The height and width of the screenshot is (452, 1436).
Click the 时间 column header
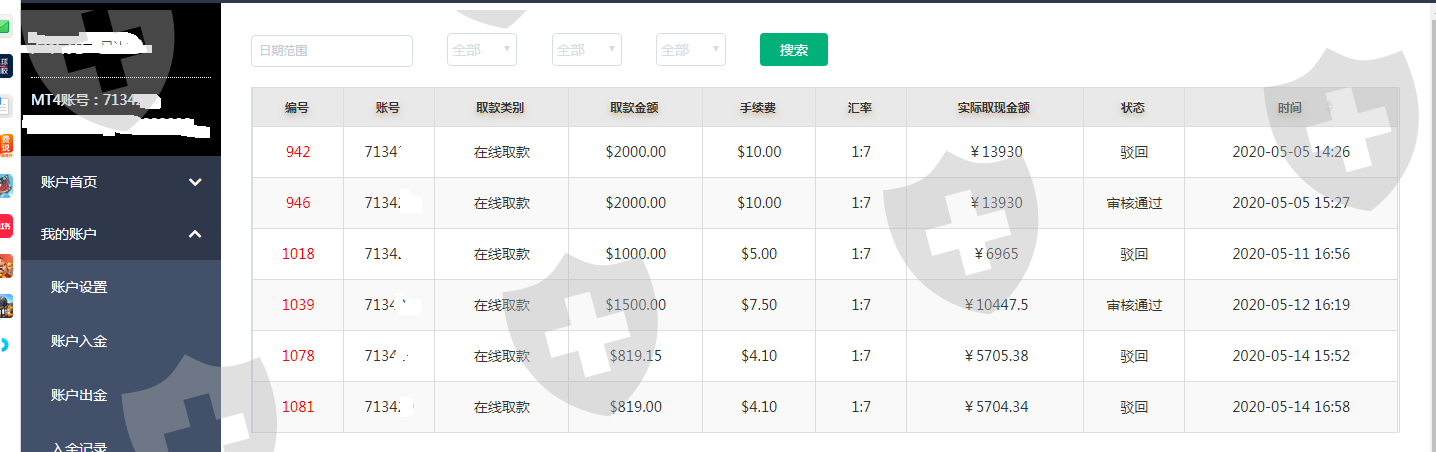[x=1290, y=107]
